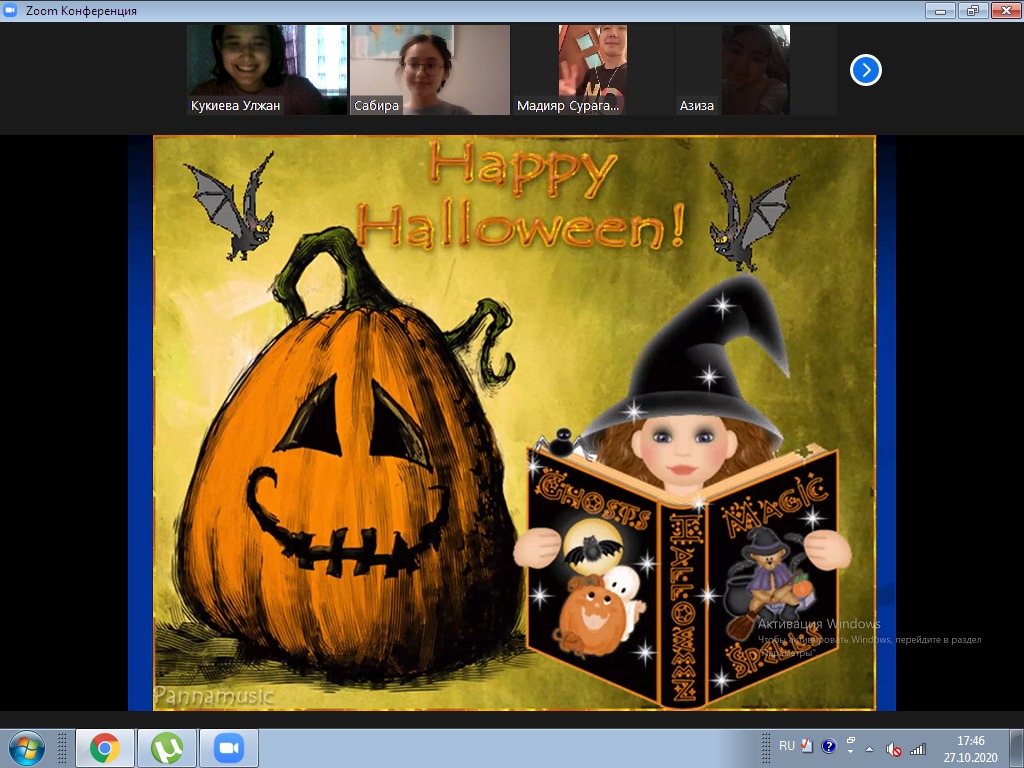The height and width of the screenshot is (768, 1024).
Task: Click the muted volume speaker icon
Action: point(894,749)
